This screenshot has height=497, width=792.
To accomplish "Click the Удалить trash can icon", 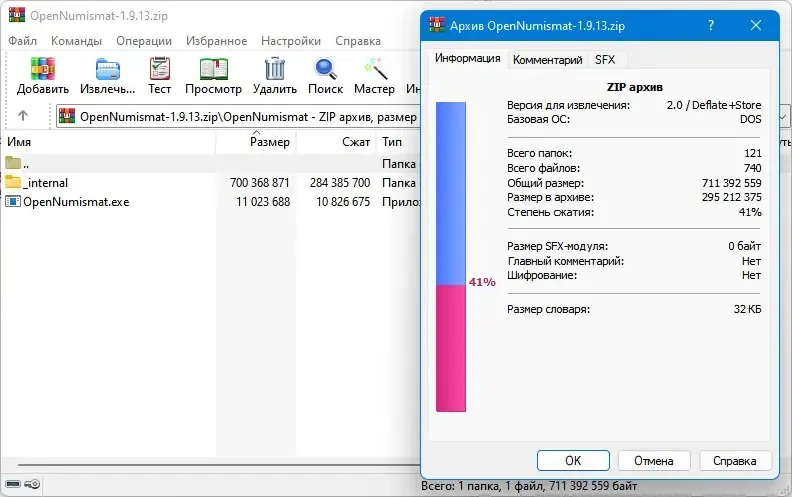I will [x=275, y=68].
